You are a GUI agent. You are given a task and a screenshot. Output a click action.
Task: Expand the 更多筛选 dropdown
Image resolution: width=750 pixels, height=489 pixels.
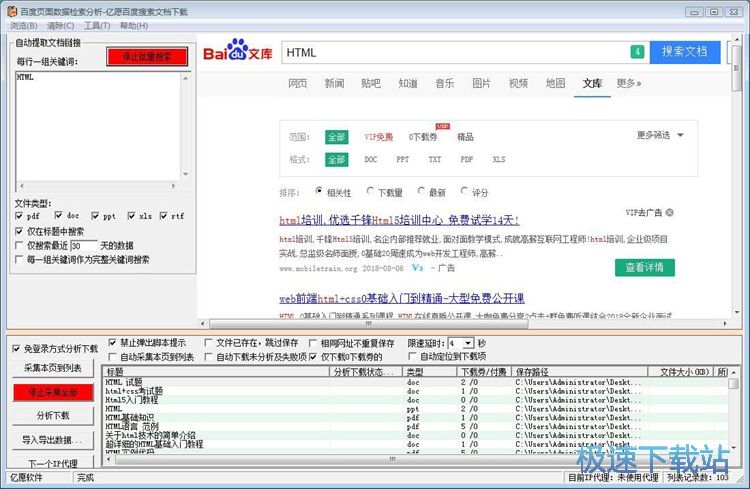coord(660,135)
